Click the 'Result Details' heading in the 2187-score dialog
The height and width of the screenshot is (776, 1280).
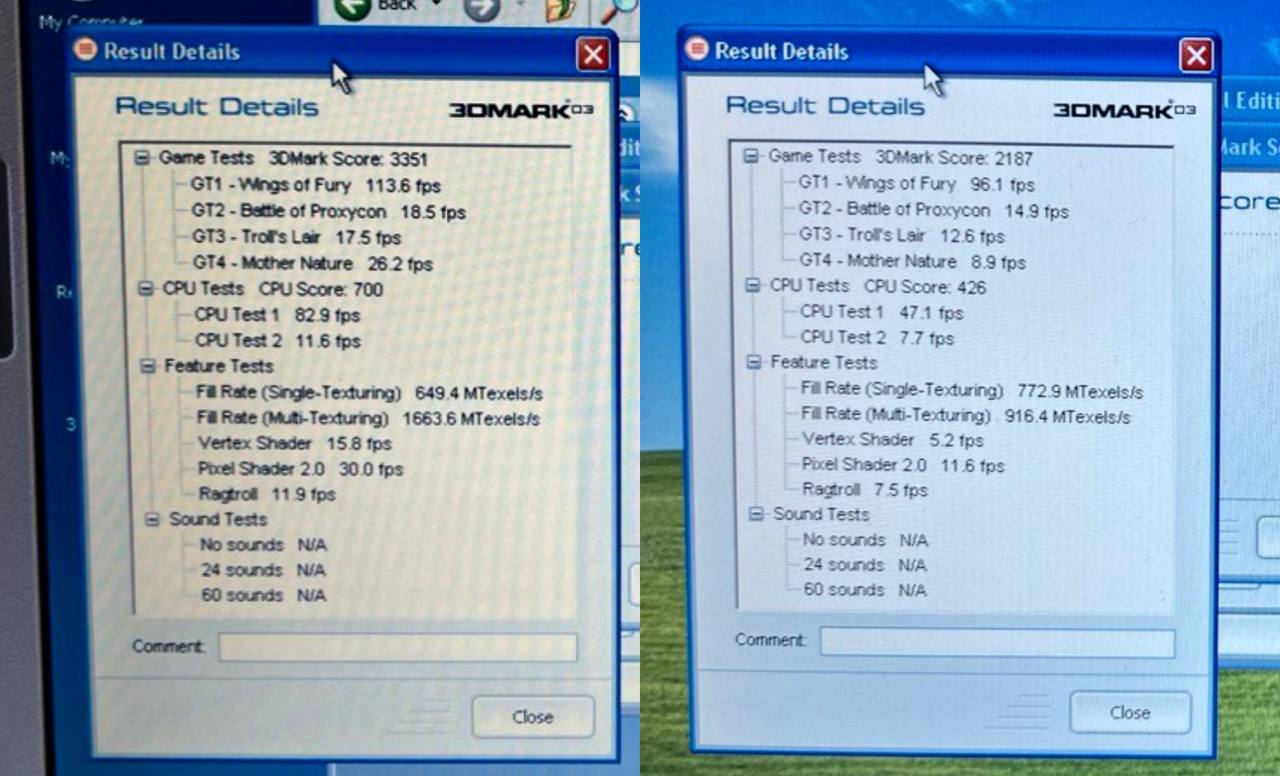click(x=826, y=105)
